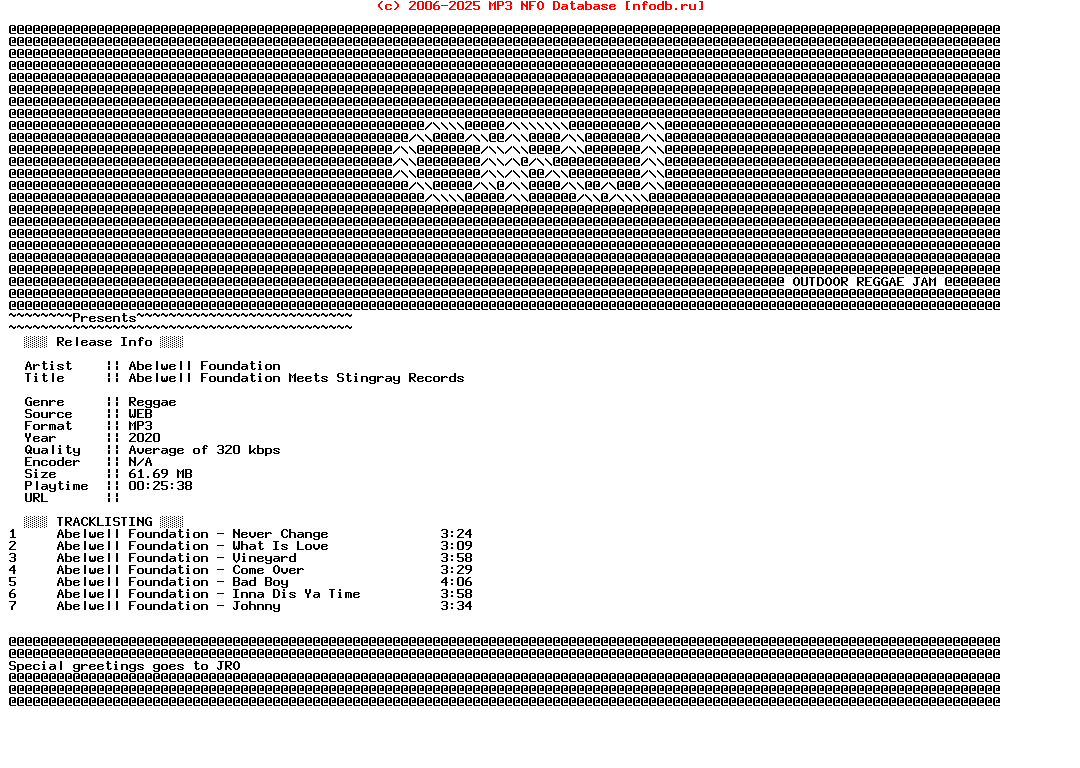This screenshot has width=1080, height=768.
Task: Click the 4:06 duration of Bad Boy
Action: pos(456,583)
